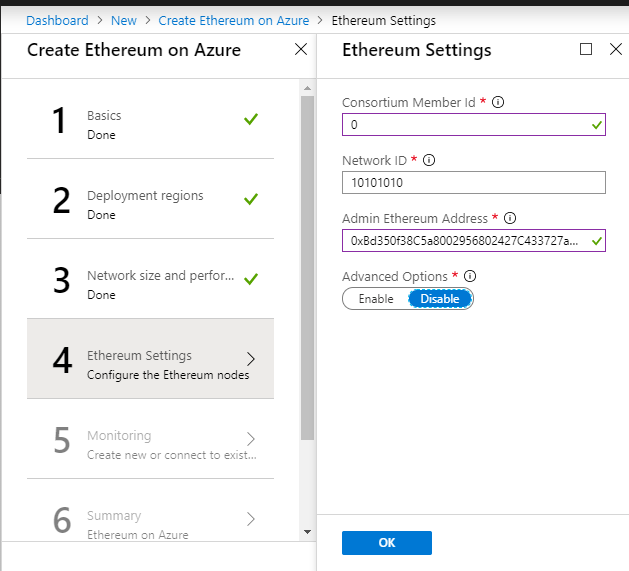Click green checkmark on Network size step
629x571 pixels.
pyautogui.click(x=251, y=279)
